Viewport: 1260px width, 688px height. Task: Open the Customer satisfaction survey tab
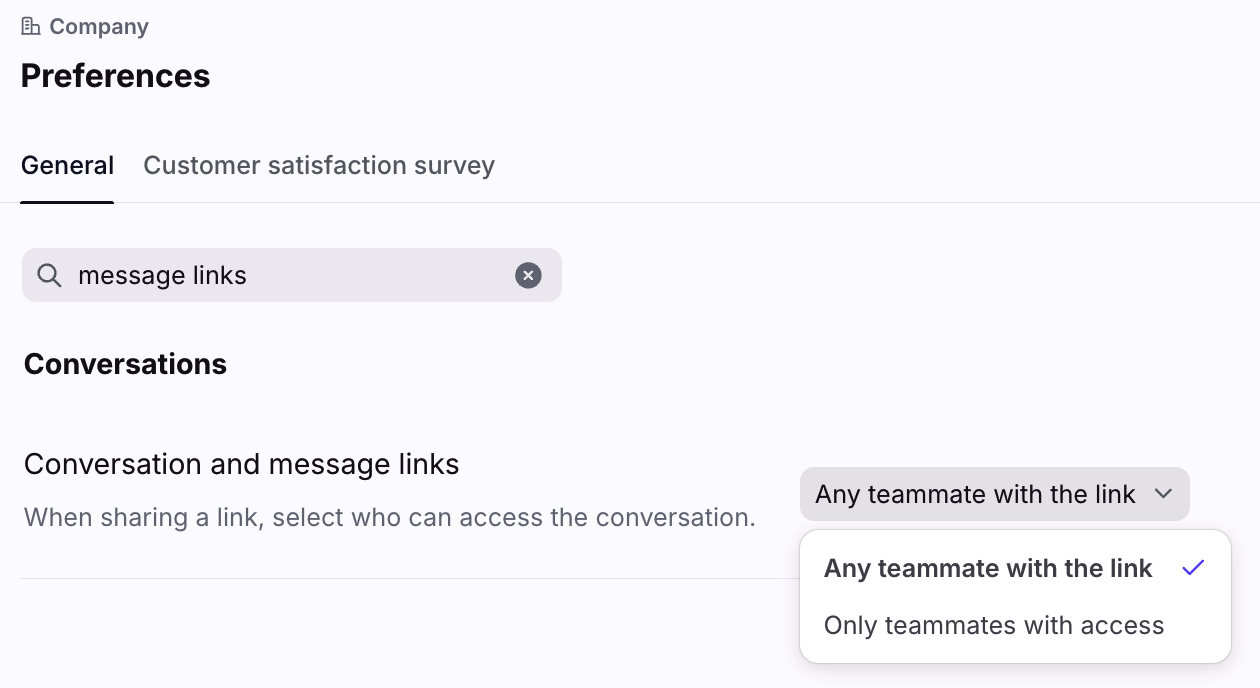(319, 165)
